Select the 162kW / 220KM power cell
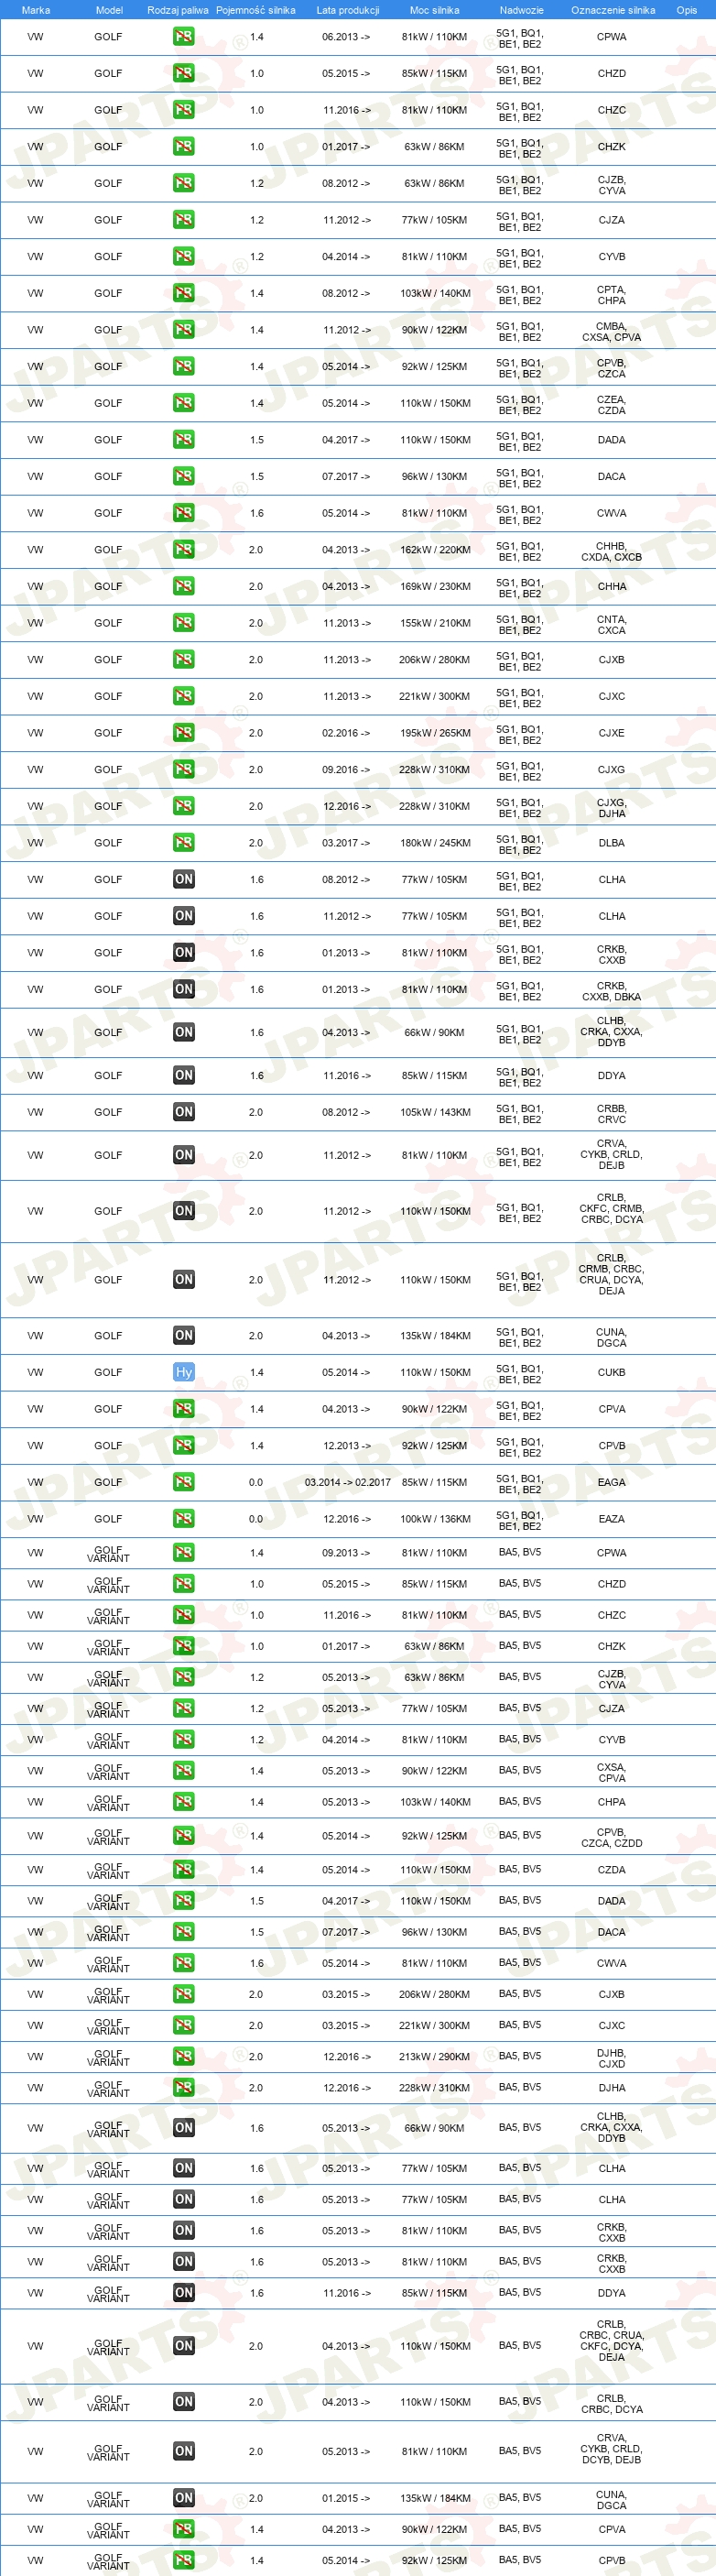 click(x=435, y=550)
